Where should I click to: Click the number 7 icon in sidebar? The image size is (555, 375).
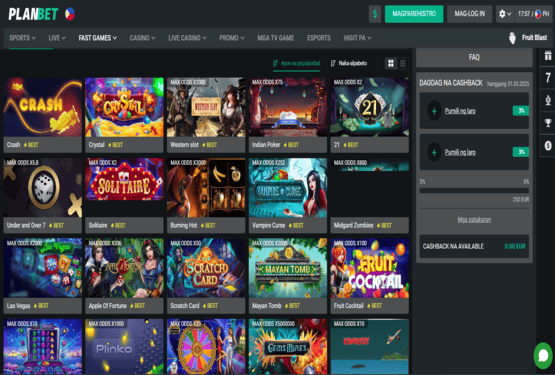pyautogui.click(x=548, y=77)
